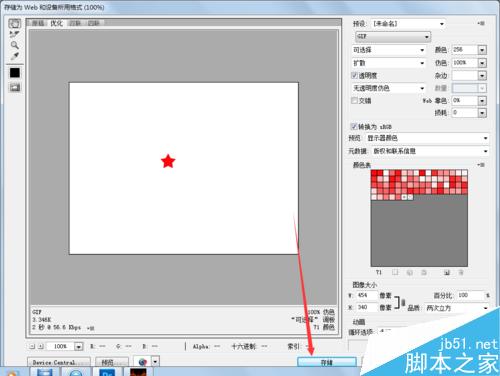This screenshot has width=500, height=376.
Task: Click the shift to web palette cube icon
Action: 410,272
